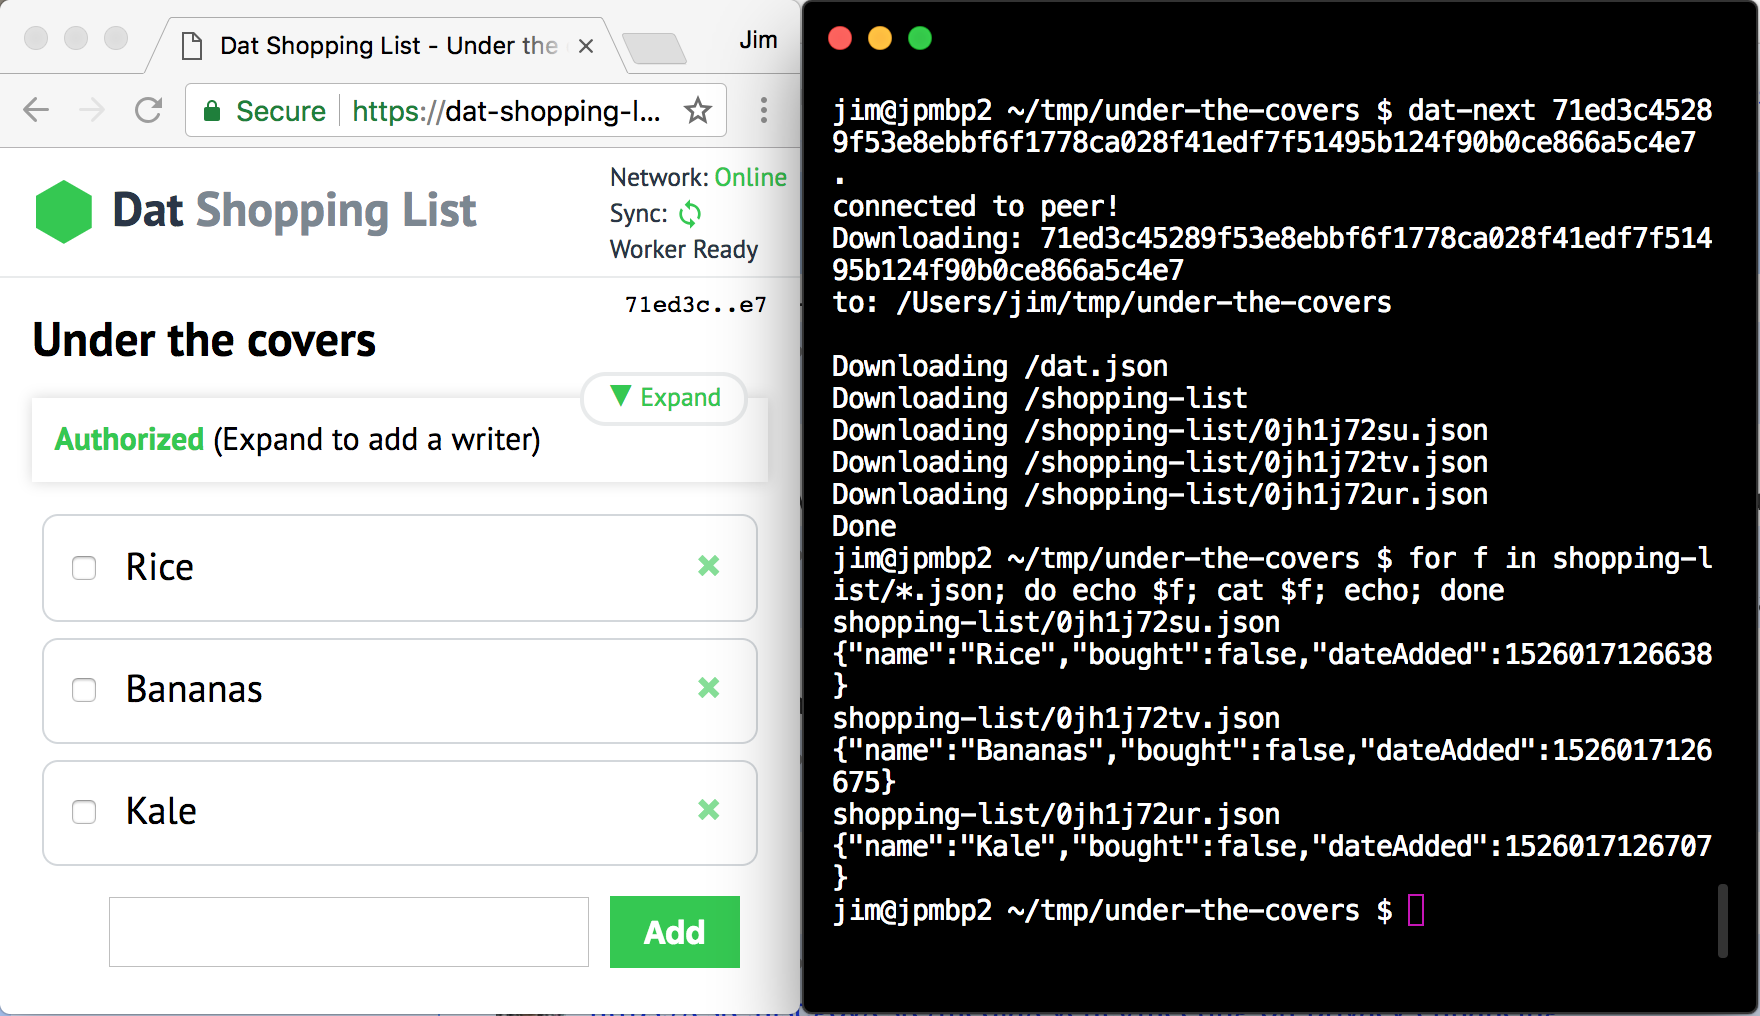Screen dimensions: 1760x1016
Task: Open the Chrome three-dot menu
Action: (x=764, y=110)
